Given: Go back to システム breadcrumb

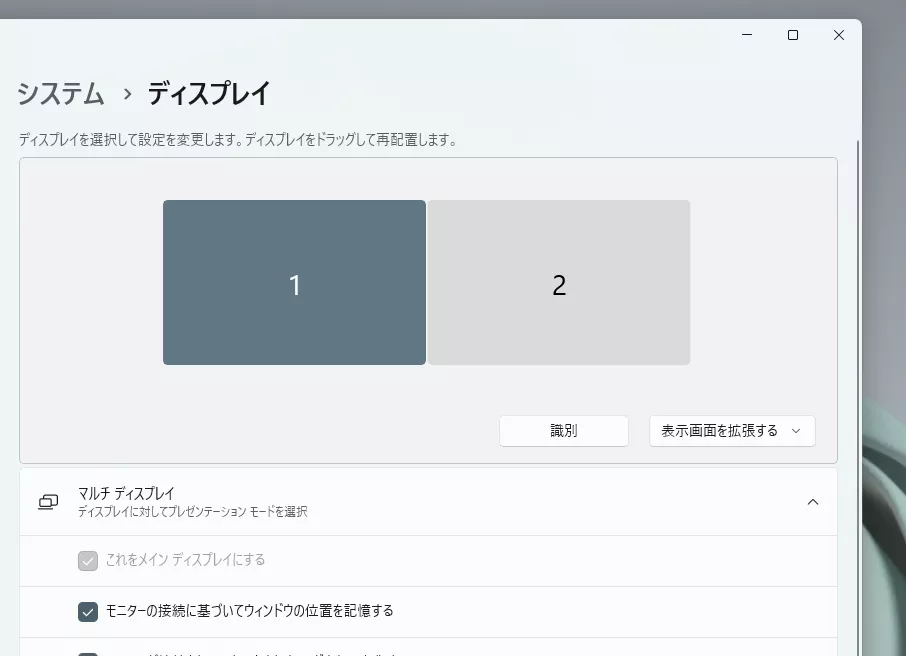Looking at the screenshot, I should (61, 94).
